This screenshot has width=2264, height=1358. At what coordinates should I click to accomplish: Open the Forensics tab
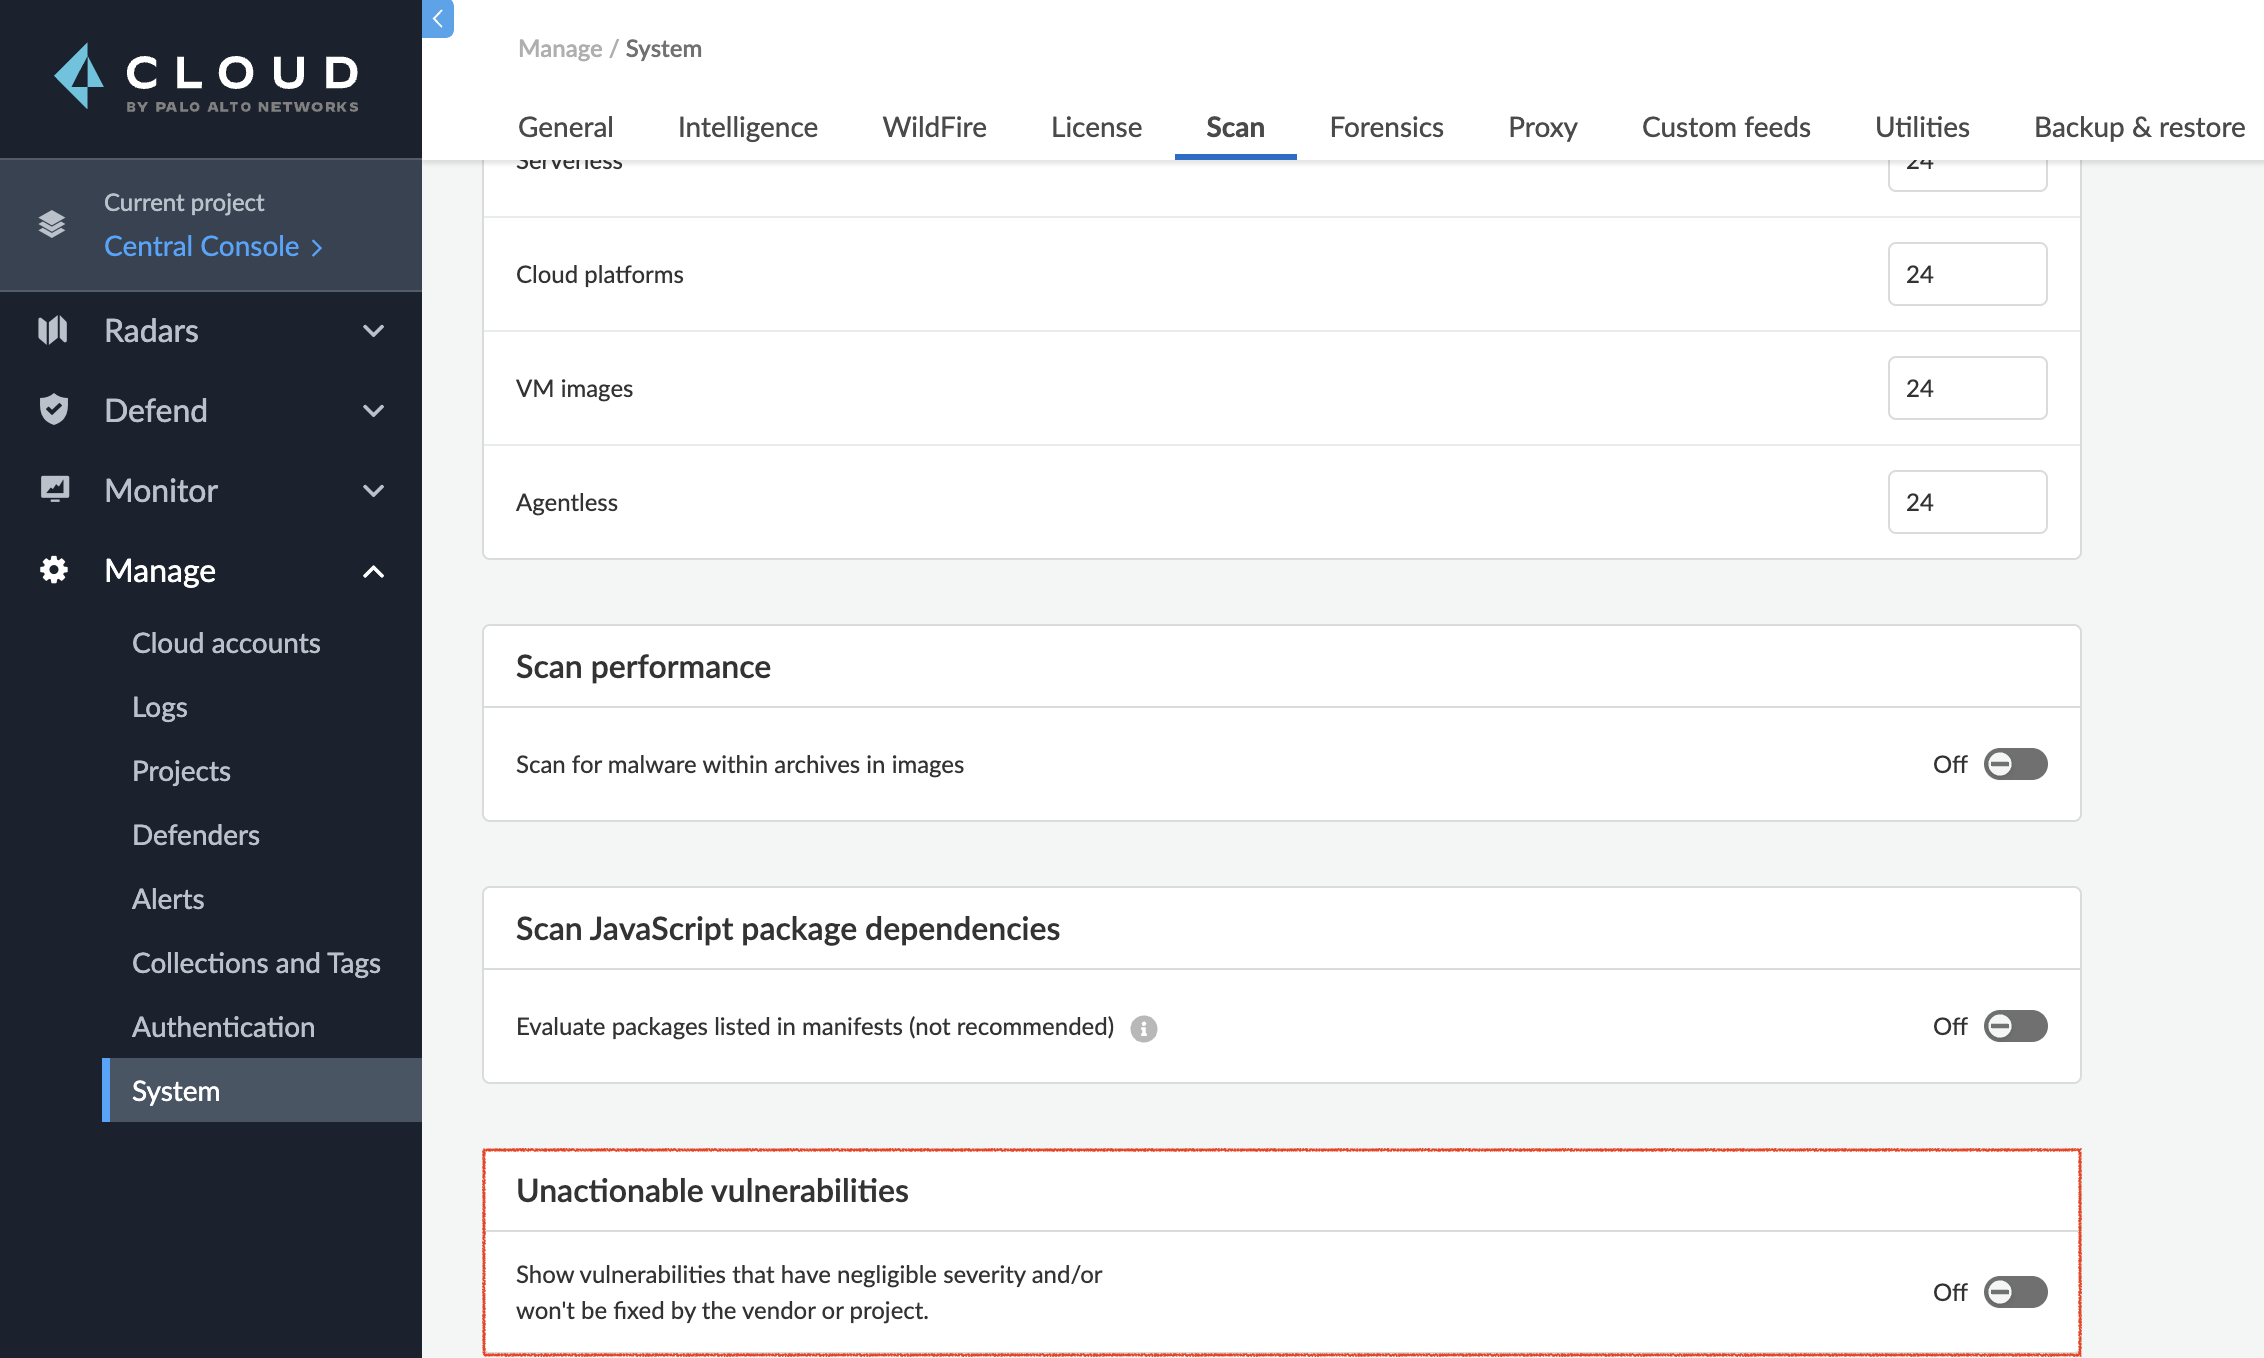pyautogui.click(x=1386, y=127)
